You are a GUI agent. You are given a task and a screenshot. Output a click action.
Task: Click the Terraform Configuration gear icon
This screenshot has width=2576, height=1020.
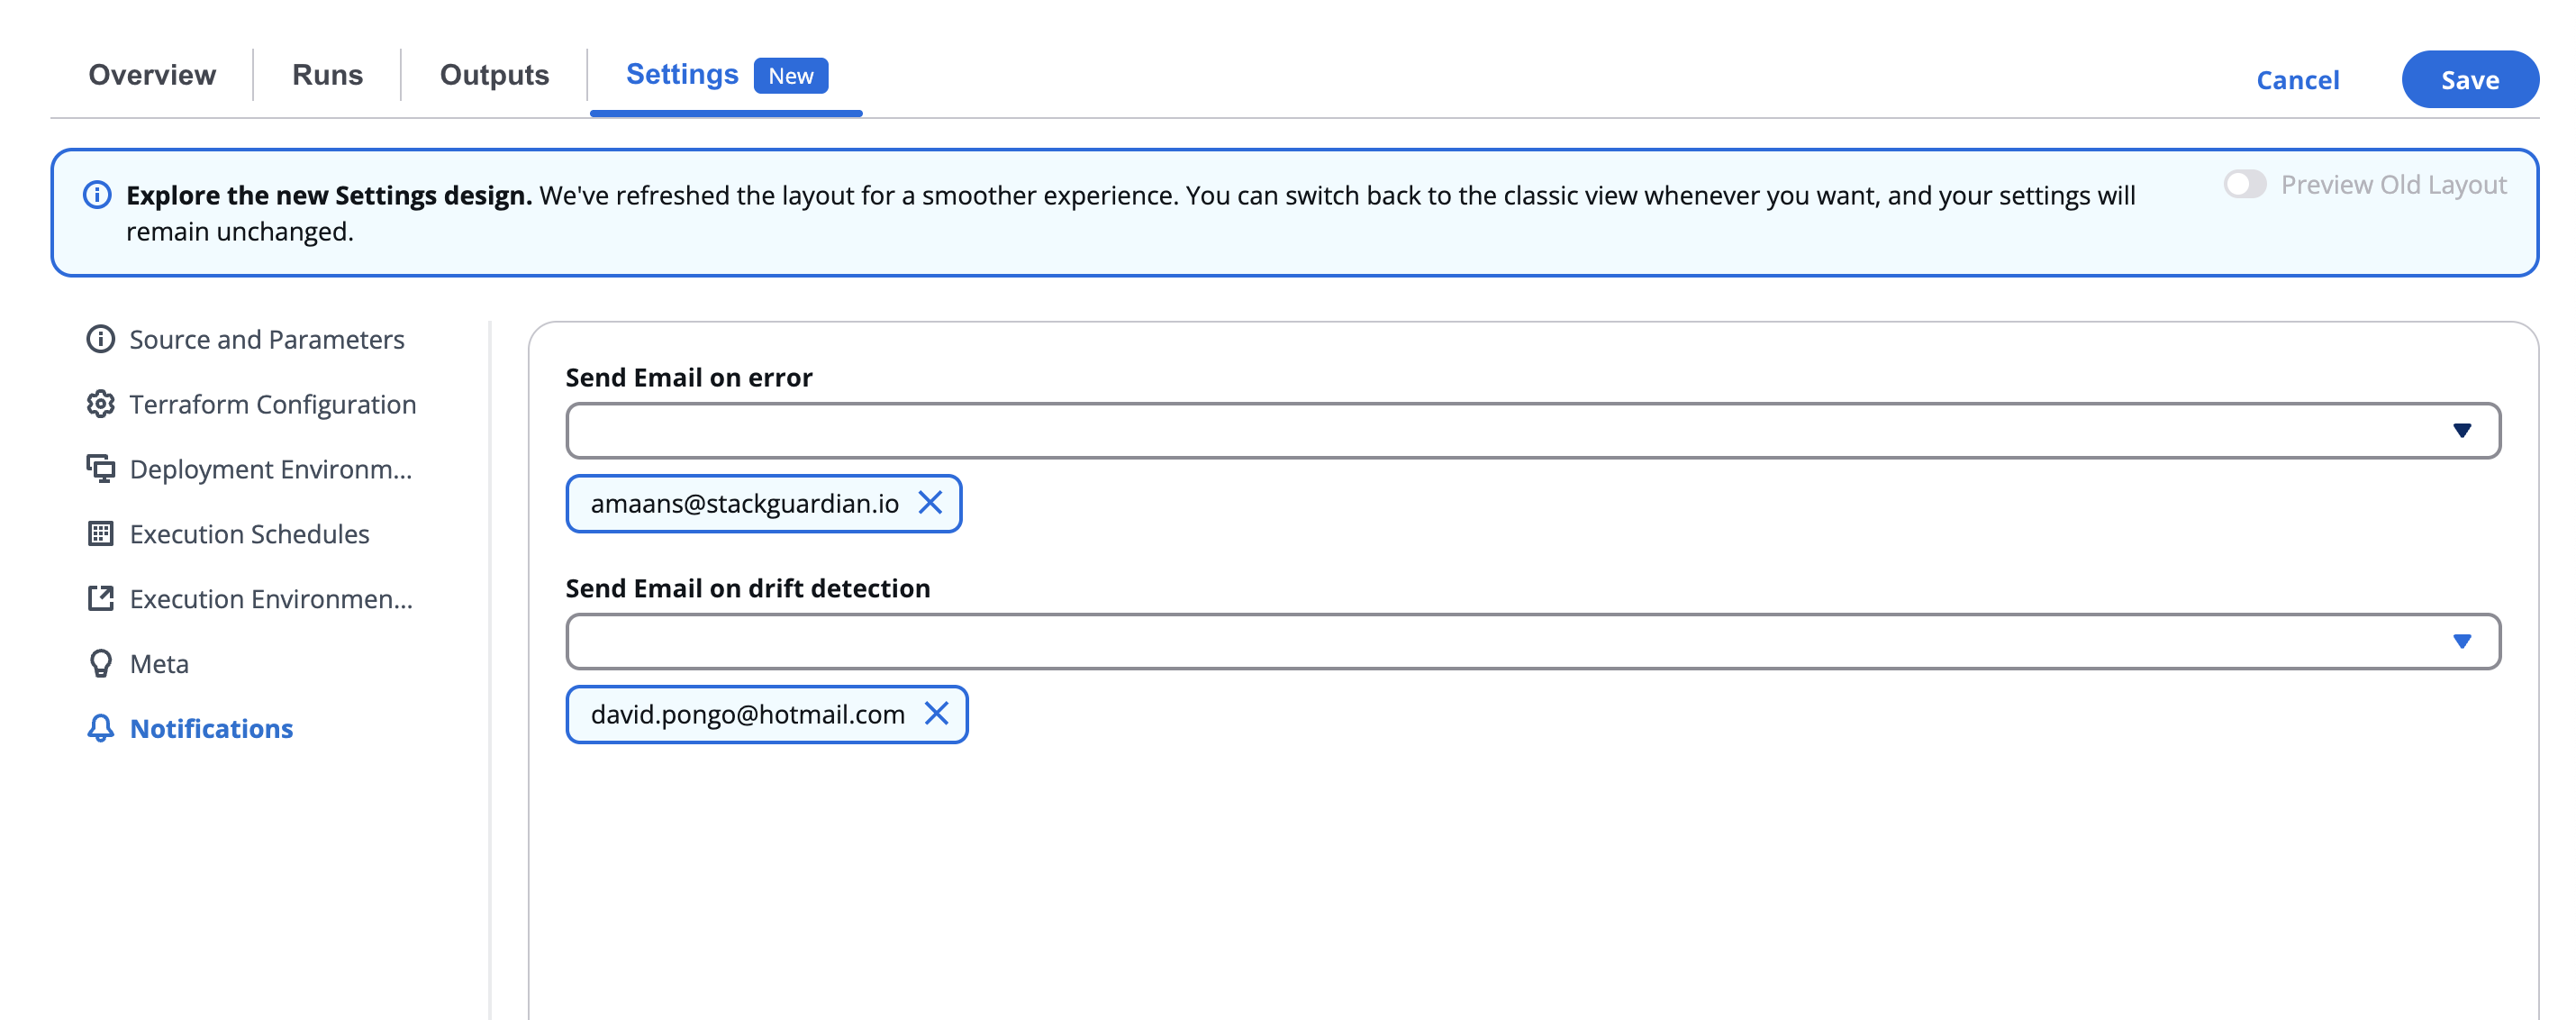(x=100, y=404)
